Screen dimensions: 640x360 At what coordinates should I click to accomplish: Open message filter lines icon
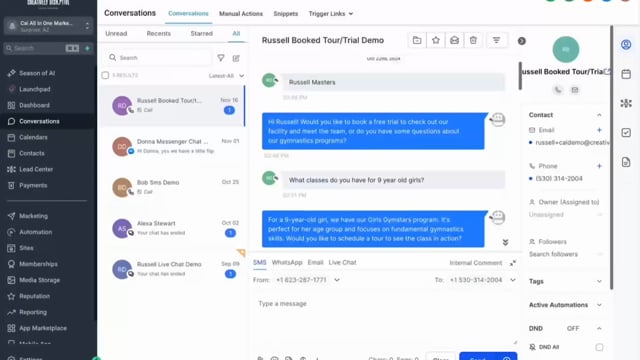pos(496,40)
